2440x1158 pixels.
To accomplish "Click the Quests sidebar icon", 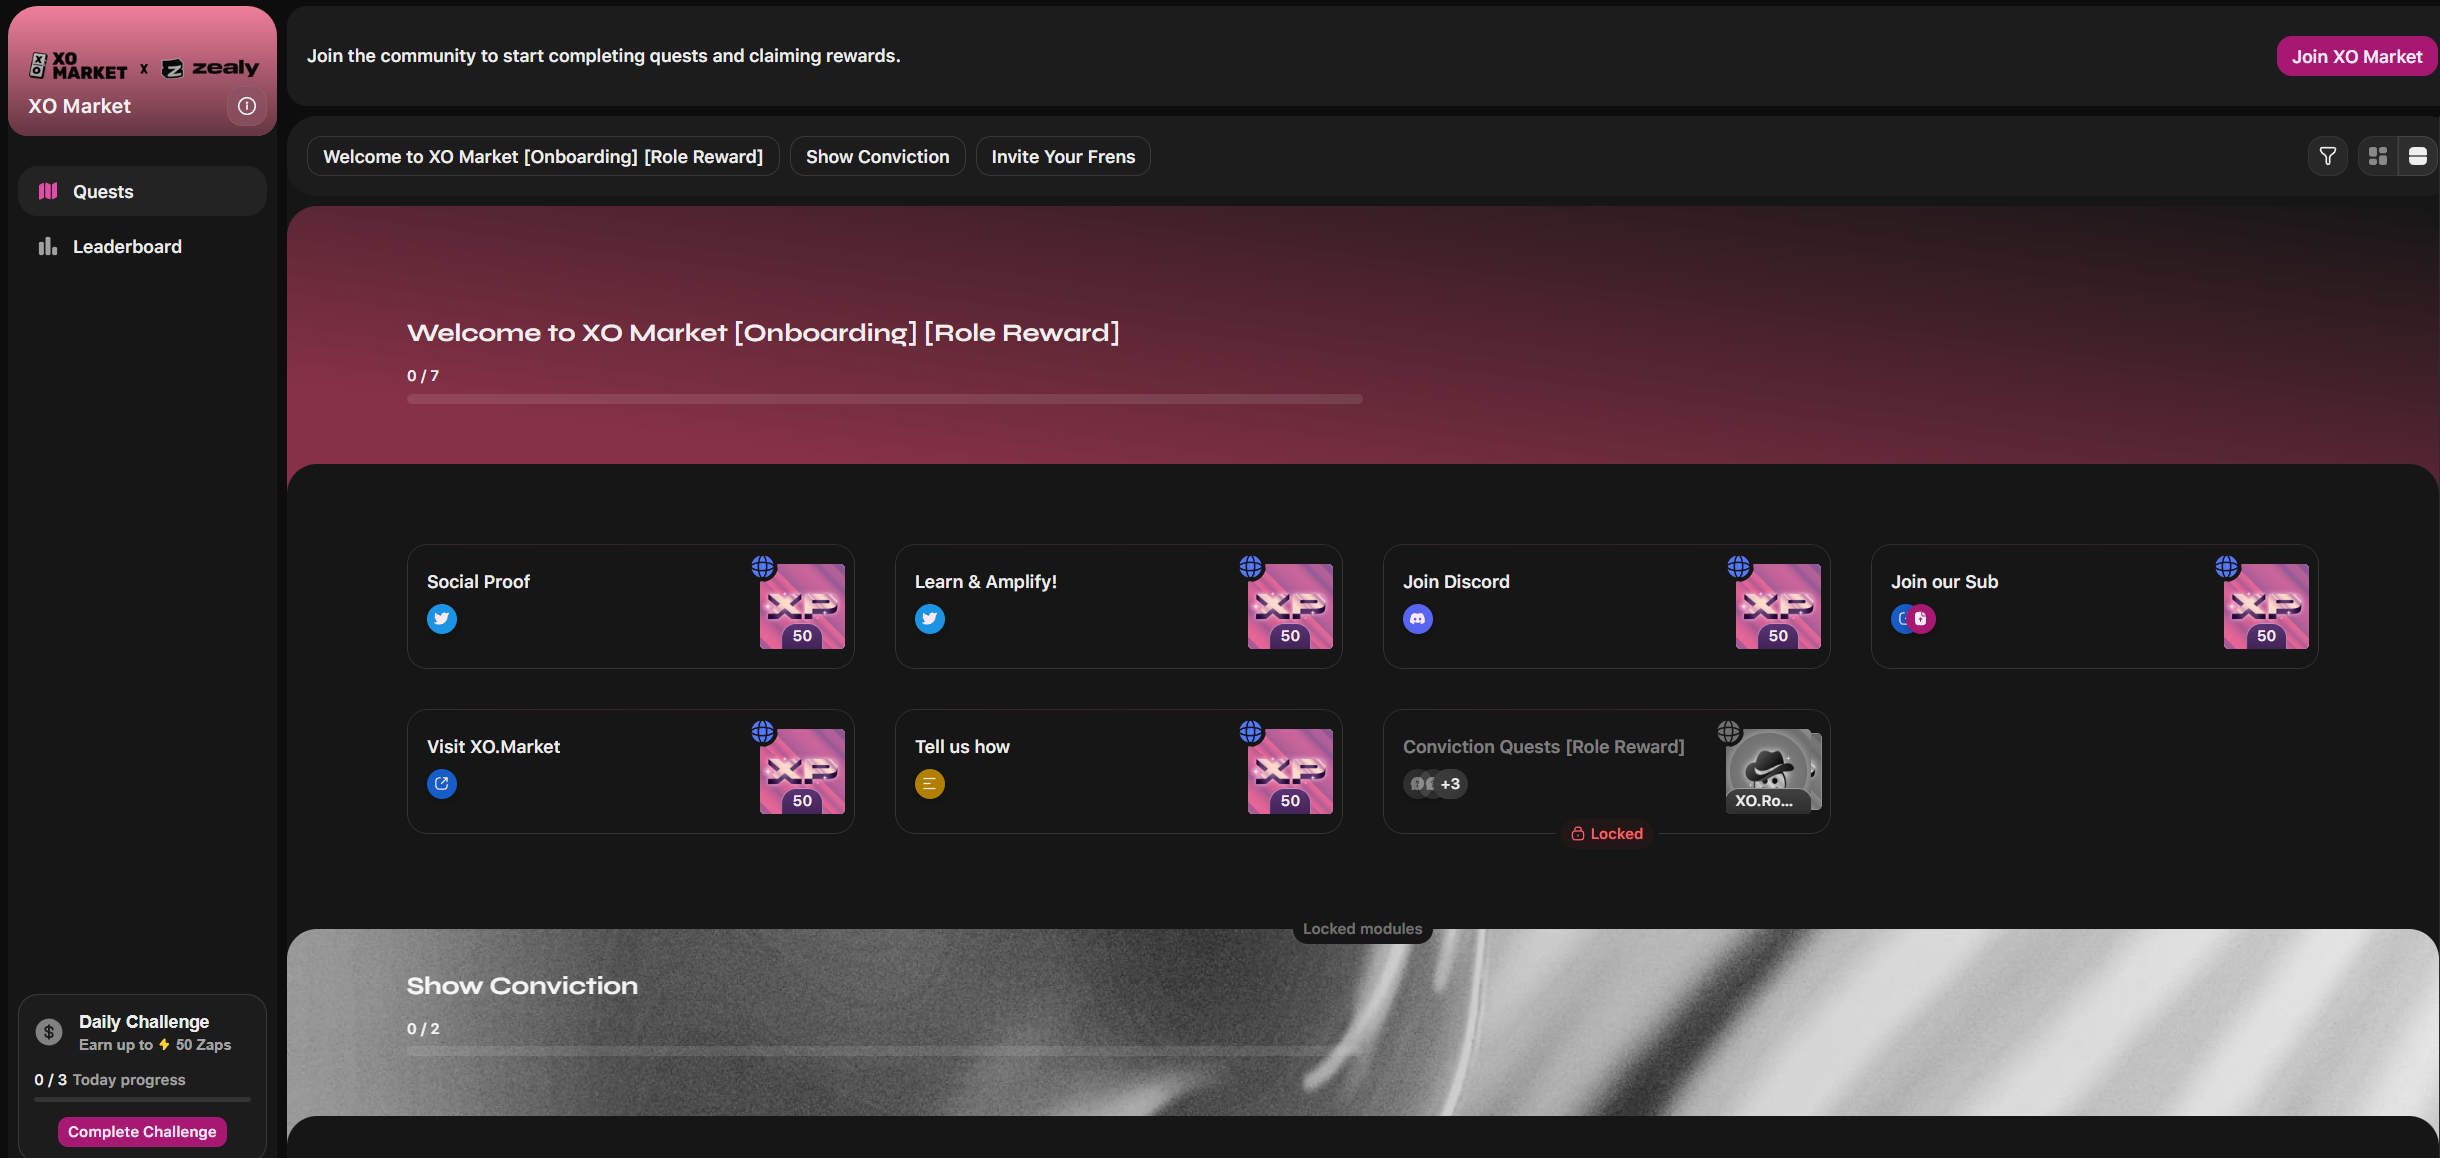I will pos(48,191).
